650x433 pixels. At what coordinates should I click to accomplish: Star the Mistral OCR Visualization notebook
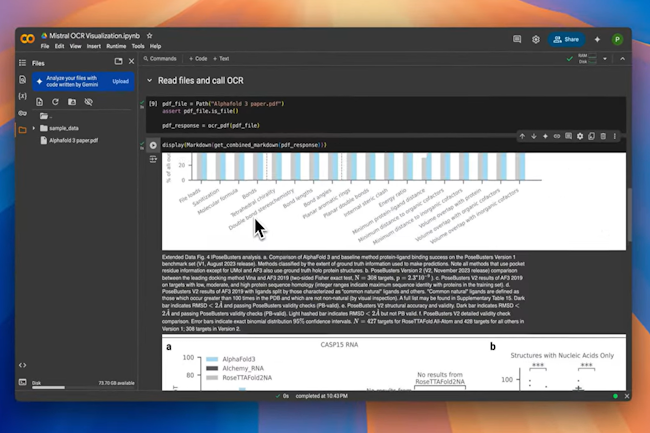(x=150, y=36)
